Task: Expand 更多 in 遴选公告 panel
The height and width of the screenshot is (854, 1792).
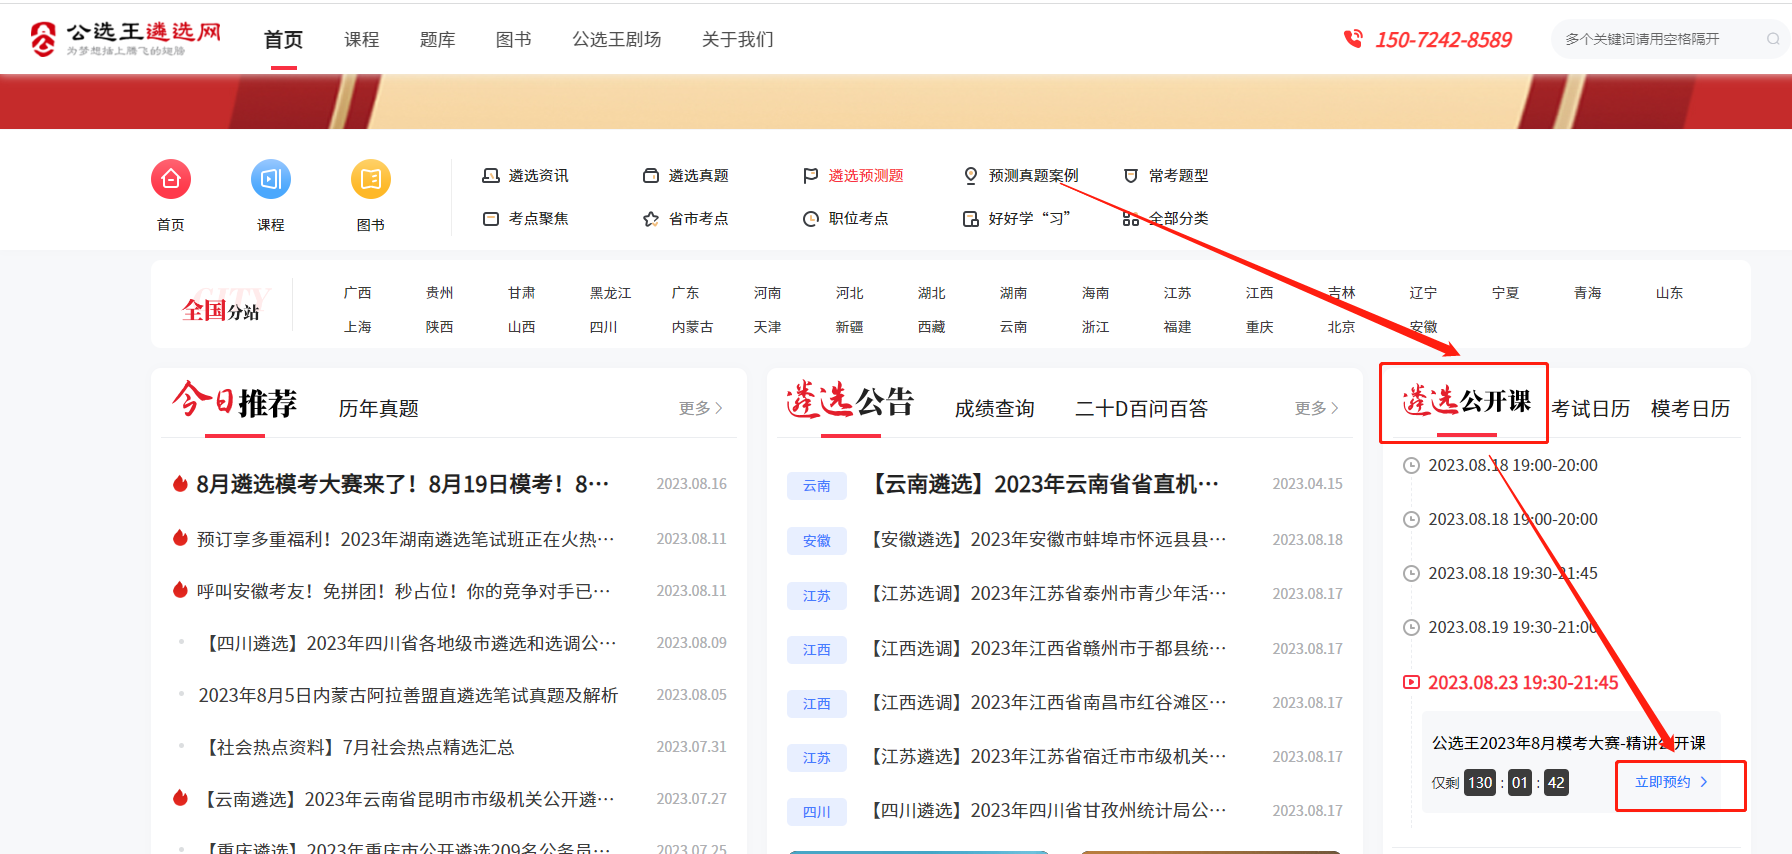Action: coord(1316,408)
